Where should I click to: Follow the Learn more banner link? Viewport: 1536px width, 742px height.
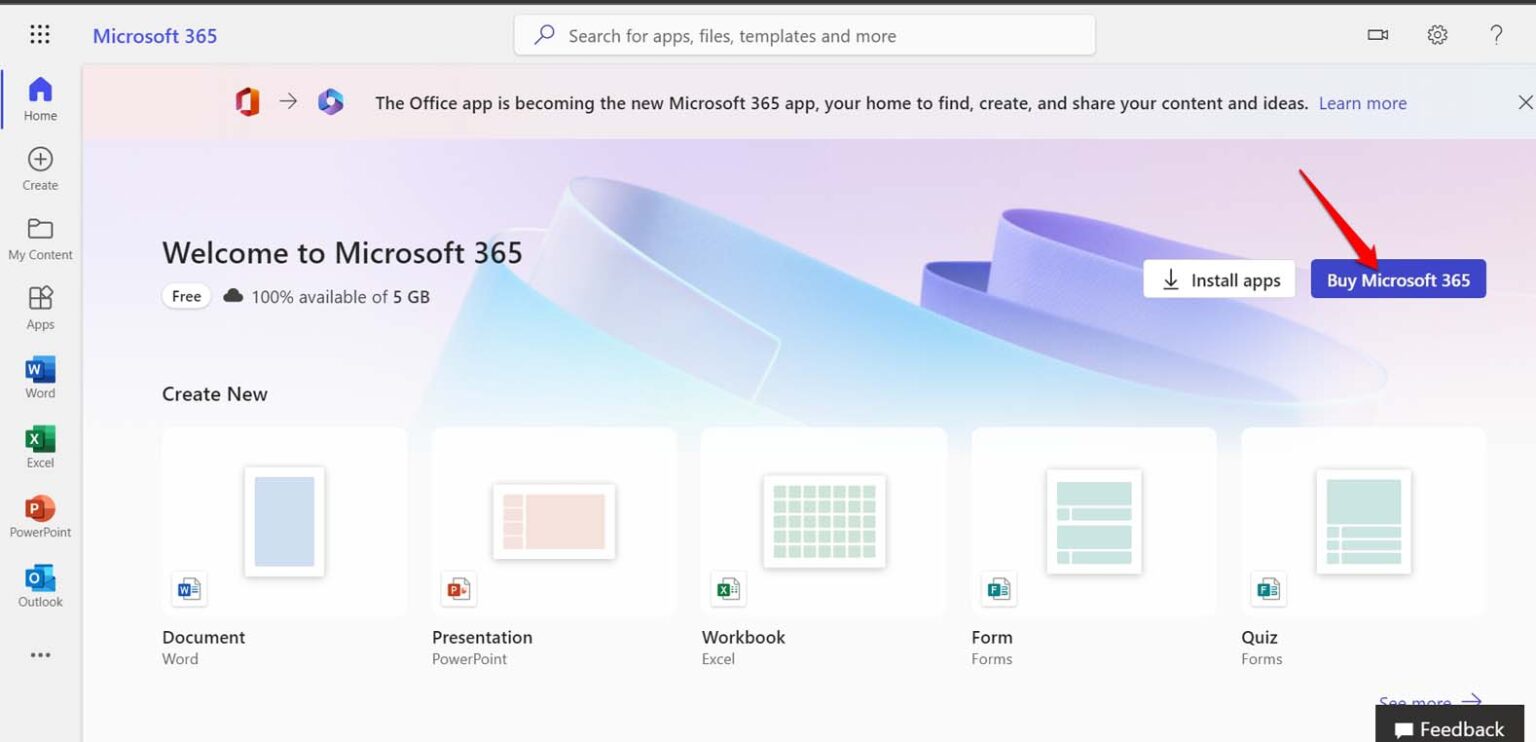tap(1362, 103)
